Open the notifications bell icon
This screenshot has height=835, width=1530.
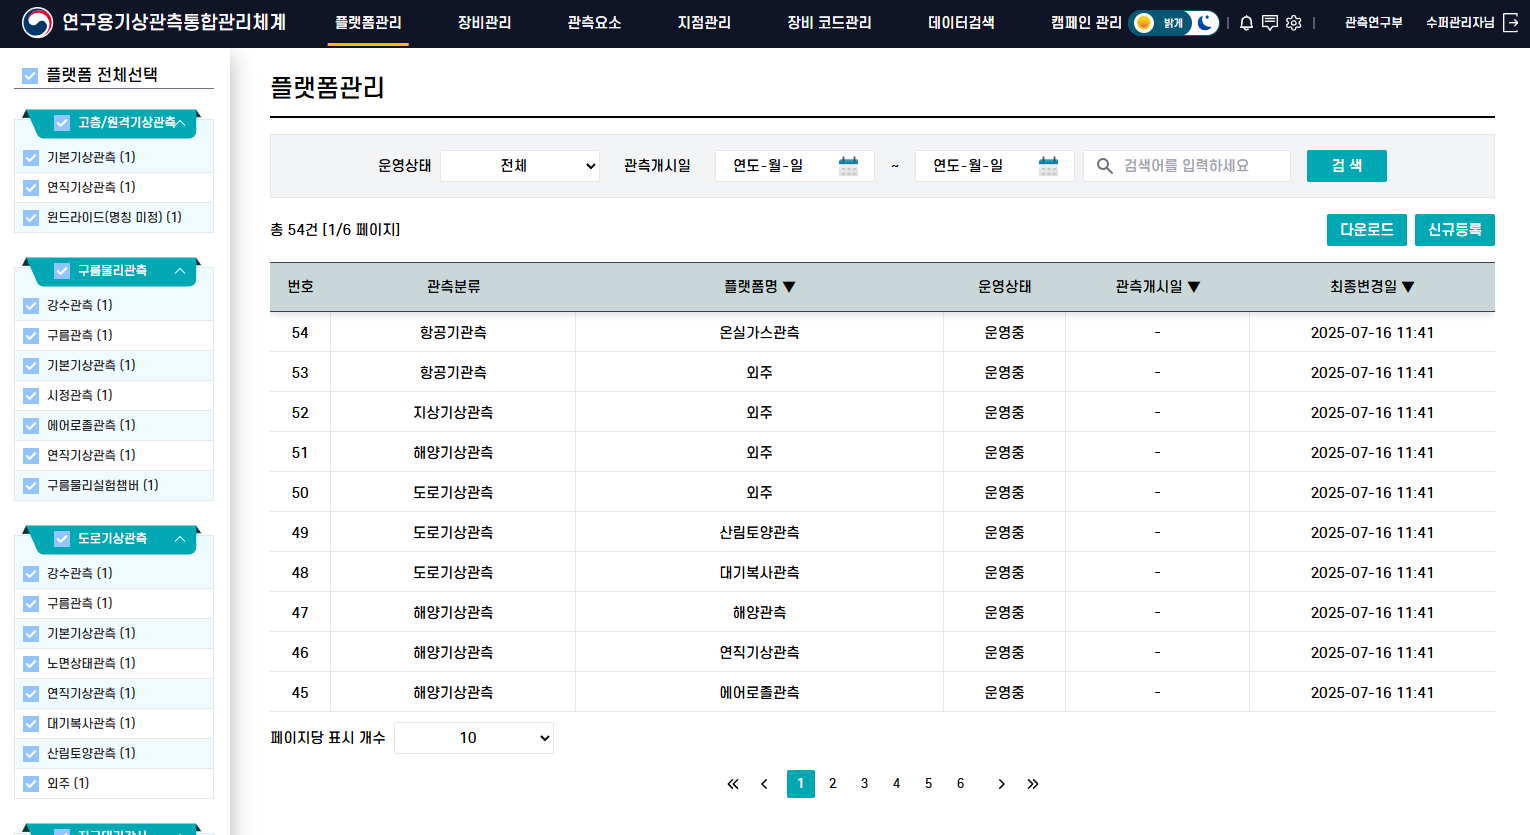1246,23
